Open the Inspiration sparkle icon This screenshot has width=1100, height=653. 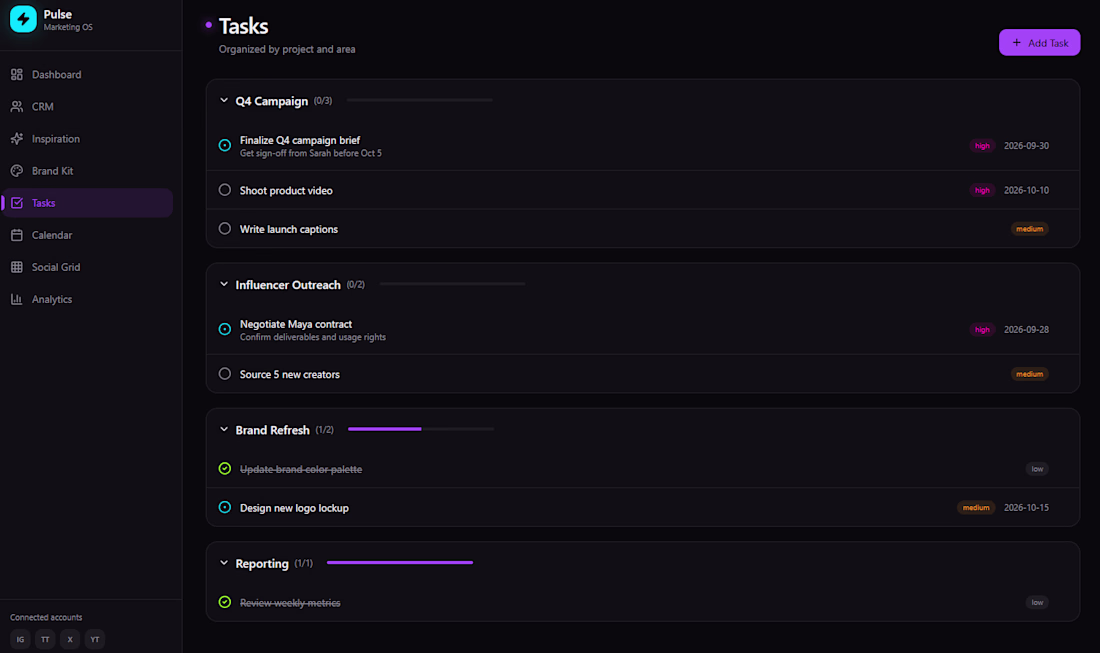17,139
